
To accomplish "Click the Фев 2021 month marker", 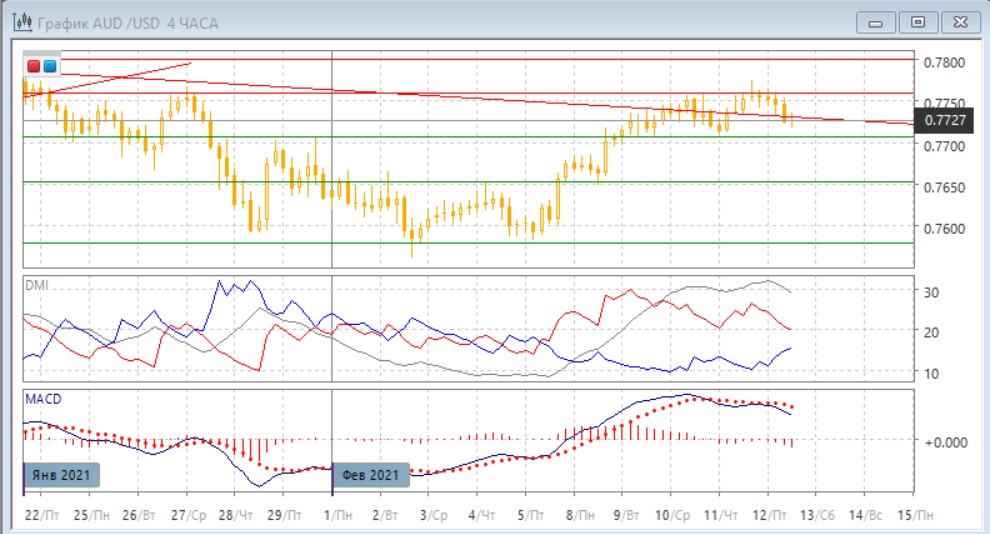I will (371, 475).
